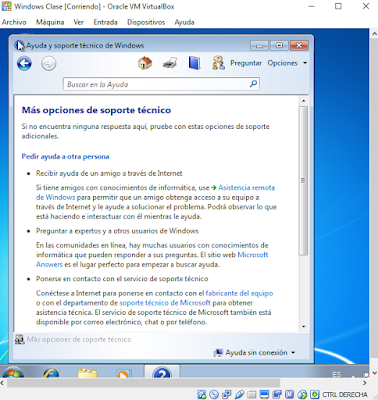378x400 pixels.
Task: Click the Help window title bar icon
Action: (x=19, y=45)
